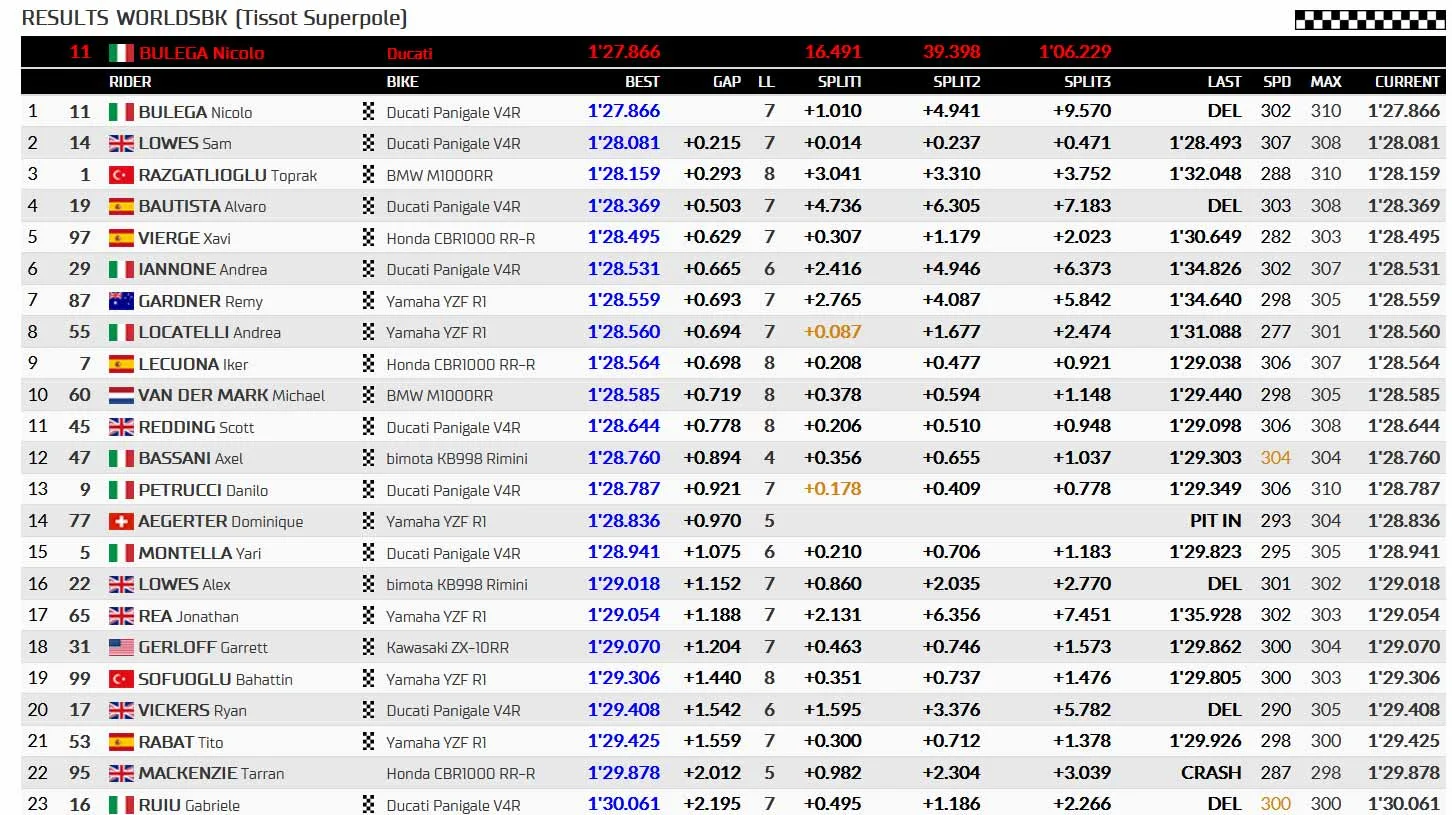Click last lap time '1'35.928'
This screenshot has width=1452, height=815.
[1205, 616]
